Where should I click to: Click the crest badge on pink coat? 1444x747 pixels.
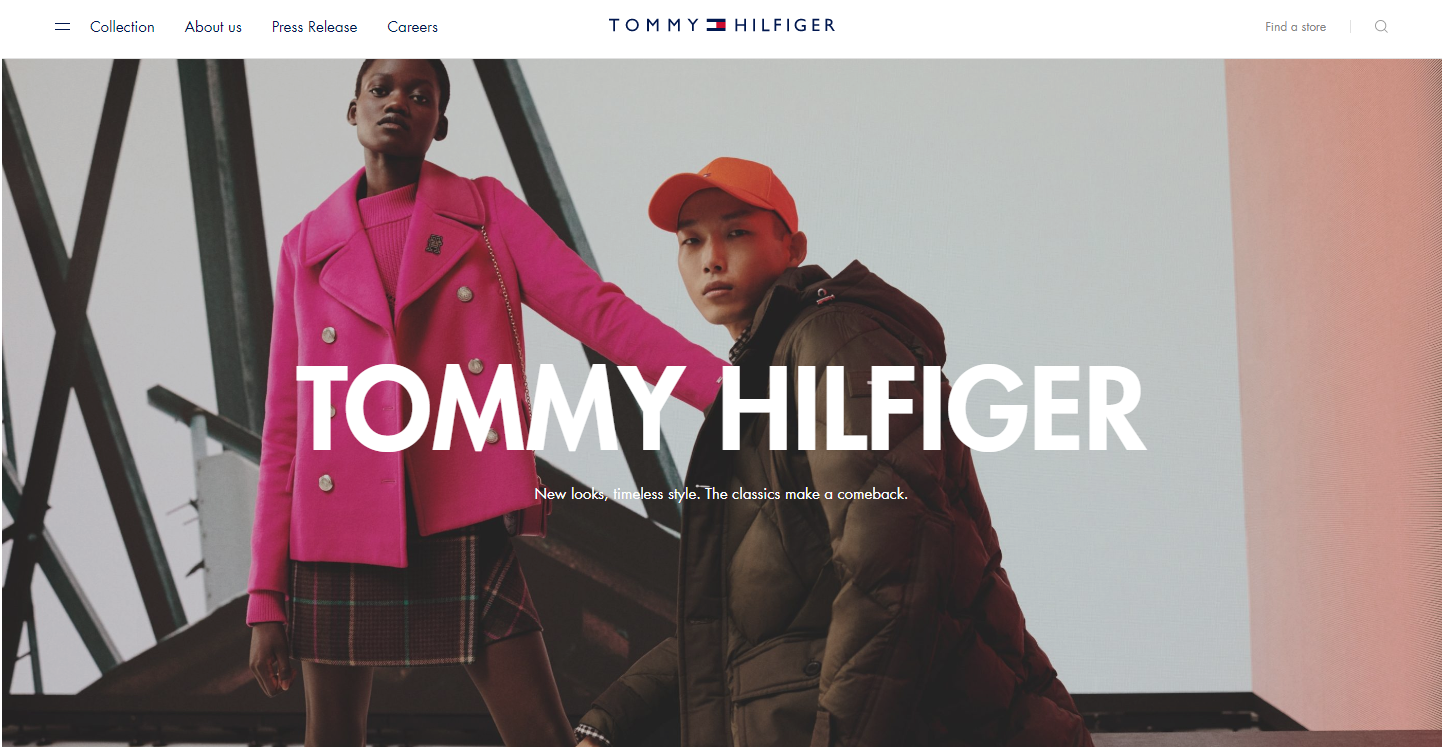click(x=434, y=243)
